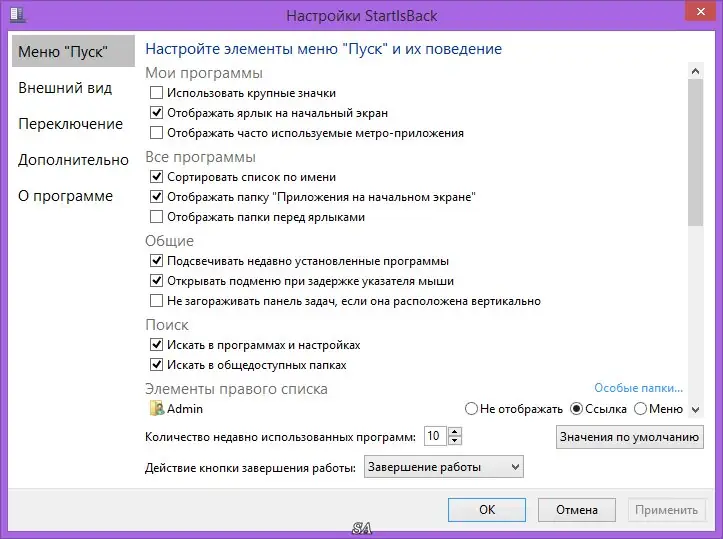Enable showing folders before shortcuts
Viewport: 723px width, 539px height.
tap(157, 217)
